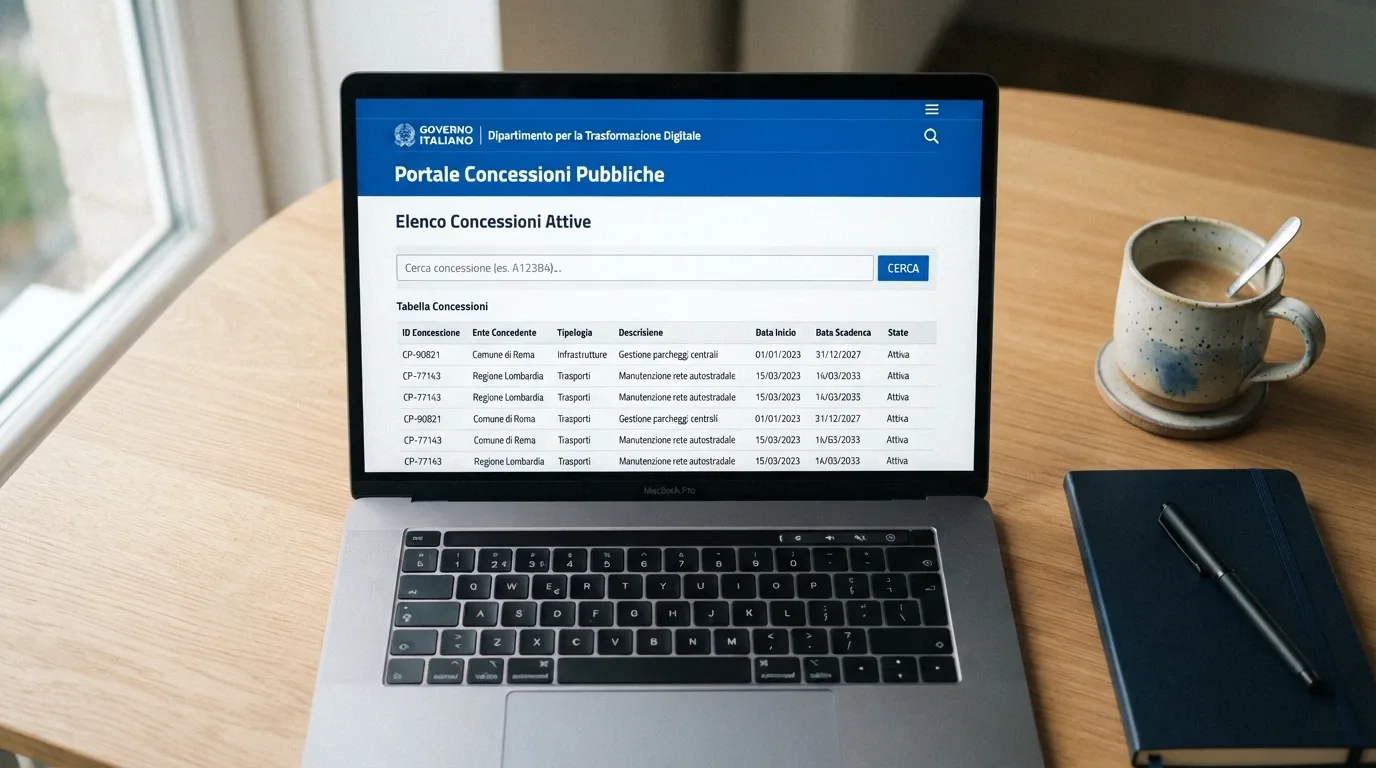Select the municipality cell in the Infrastrutture row

pyautogui.click(x=504, y=355)
